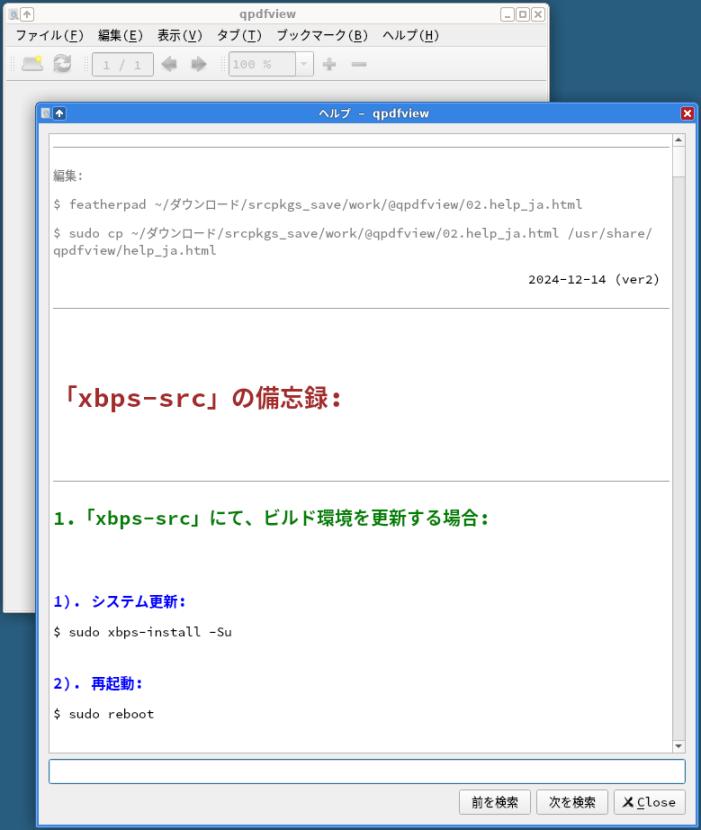
Task: Click the sudo reboot command line
Action: [104, 714]
